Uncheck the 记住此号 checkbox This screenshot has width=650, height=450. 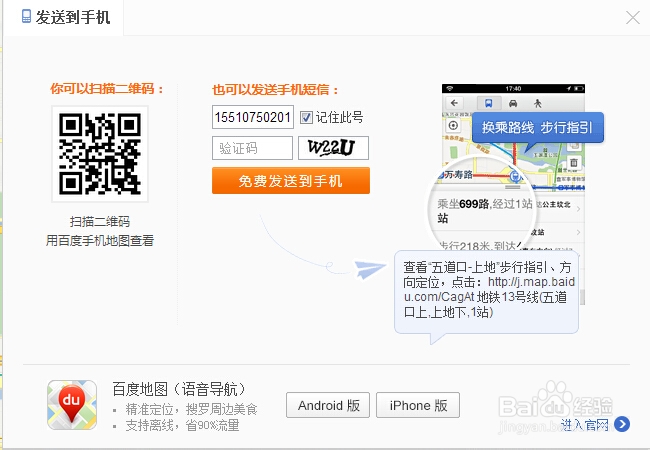click(306, 118)
